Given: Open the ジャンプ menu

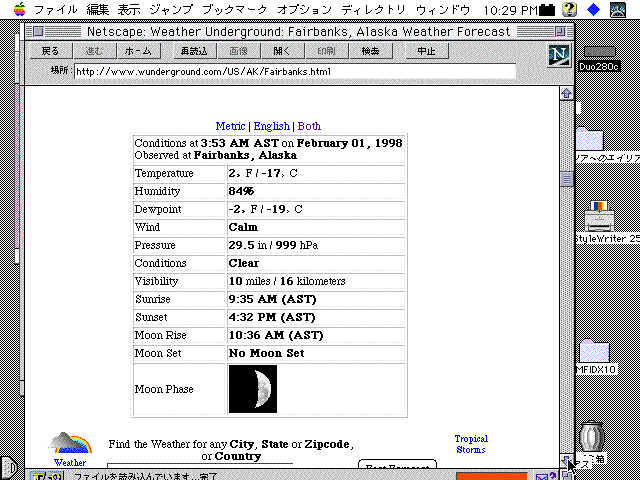Looking at the screenshot, I should (x=171, y=9).
